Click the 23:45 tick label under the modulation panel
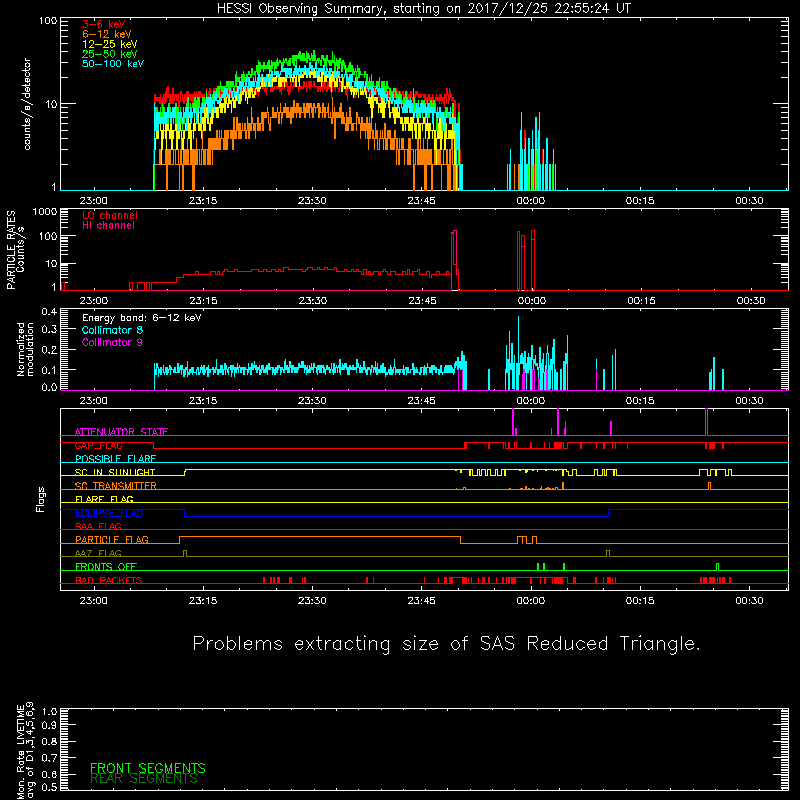The image size is (800, 800). 421,401
